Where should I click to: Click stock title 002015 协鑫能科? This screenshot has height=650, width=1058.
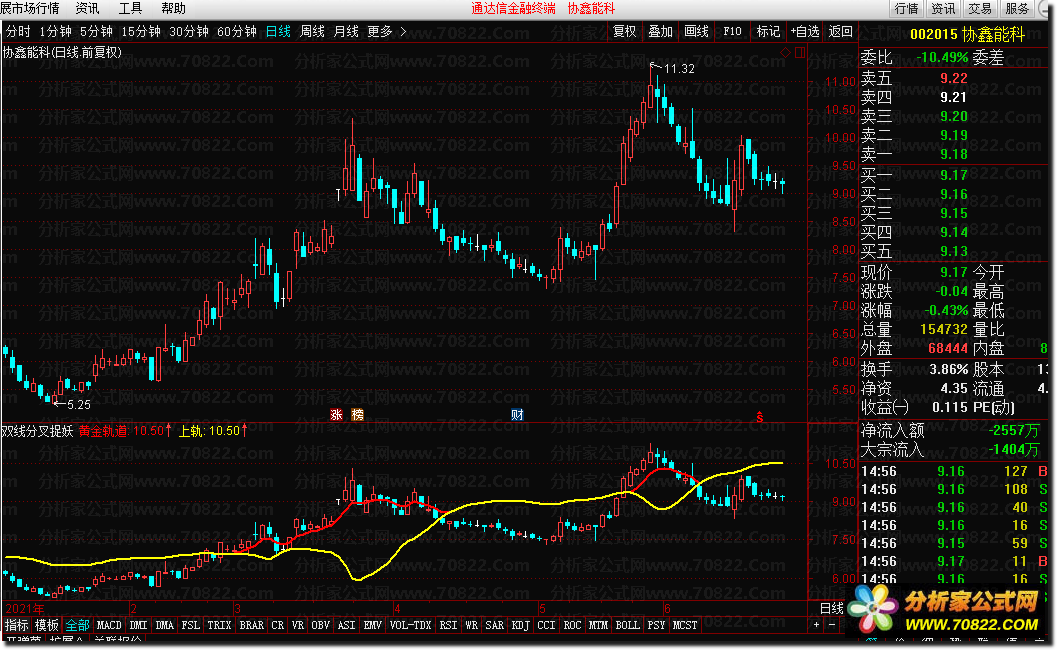point(967,34)
